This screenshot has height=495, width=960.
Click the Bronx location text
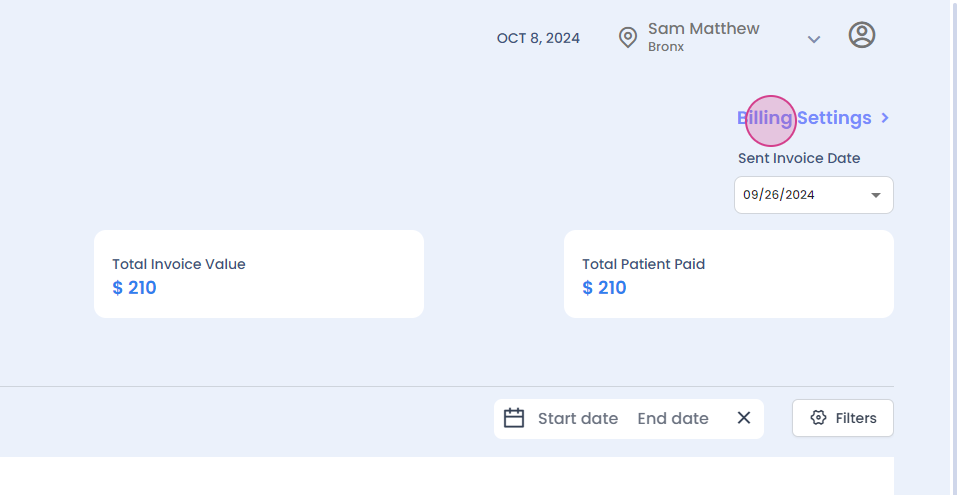666,46
